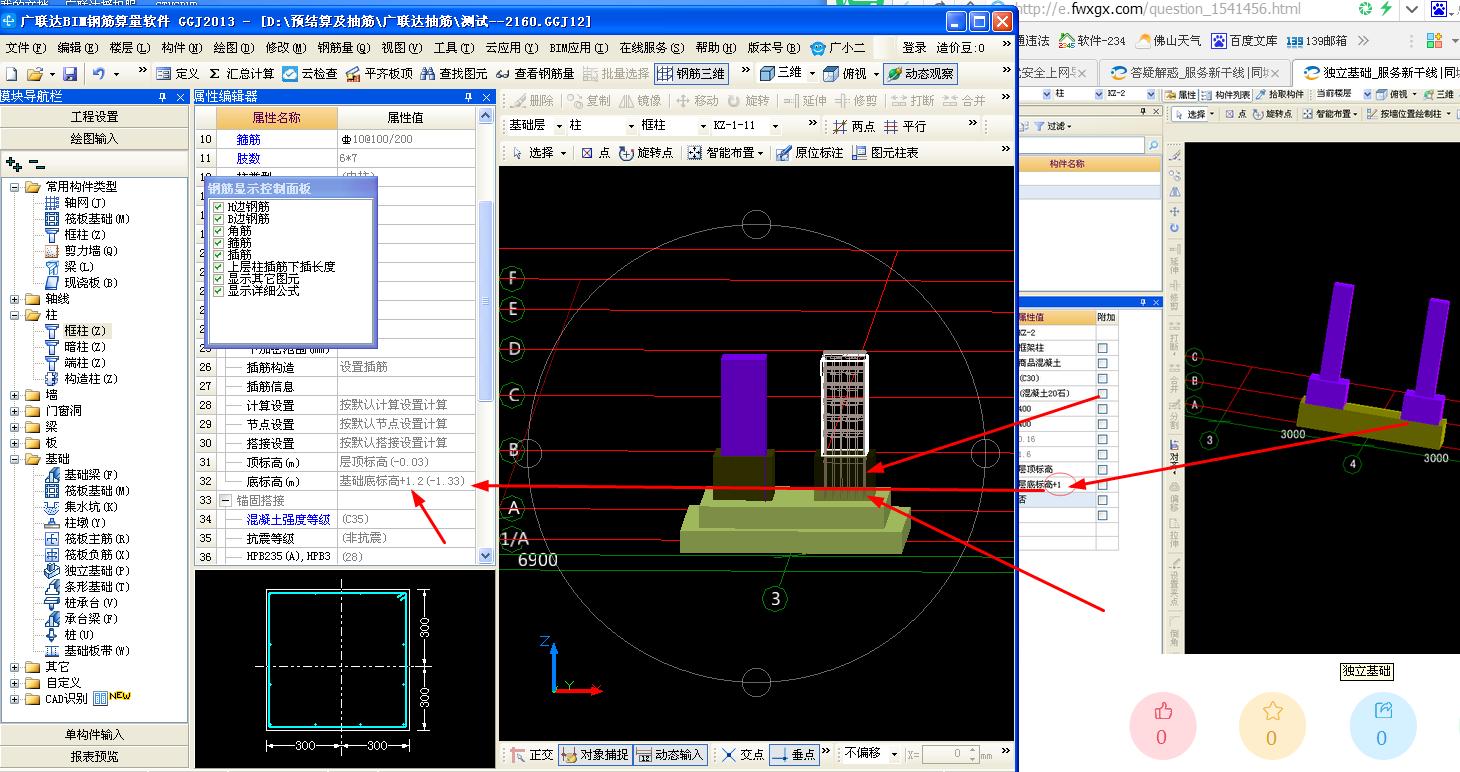Uncheck 上层柱插筋下插长度 checkbox

click(x=219, y=267)
